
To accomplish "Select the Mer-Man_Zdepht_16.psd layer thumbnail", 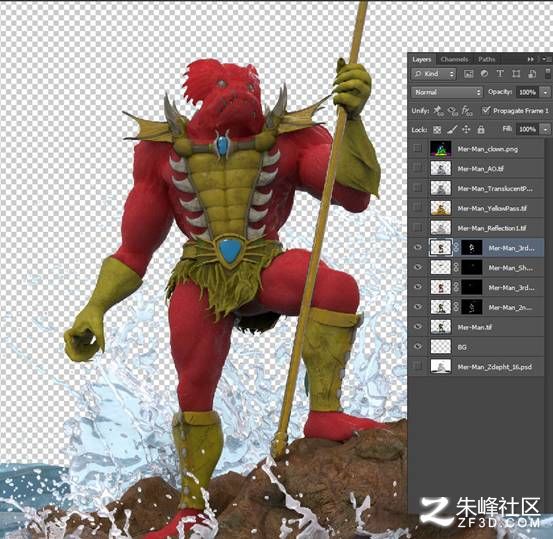I will click(x=440, y=367).
